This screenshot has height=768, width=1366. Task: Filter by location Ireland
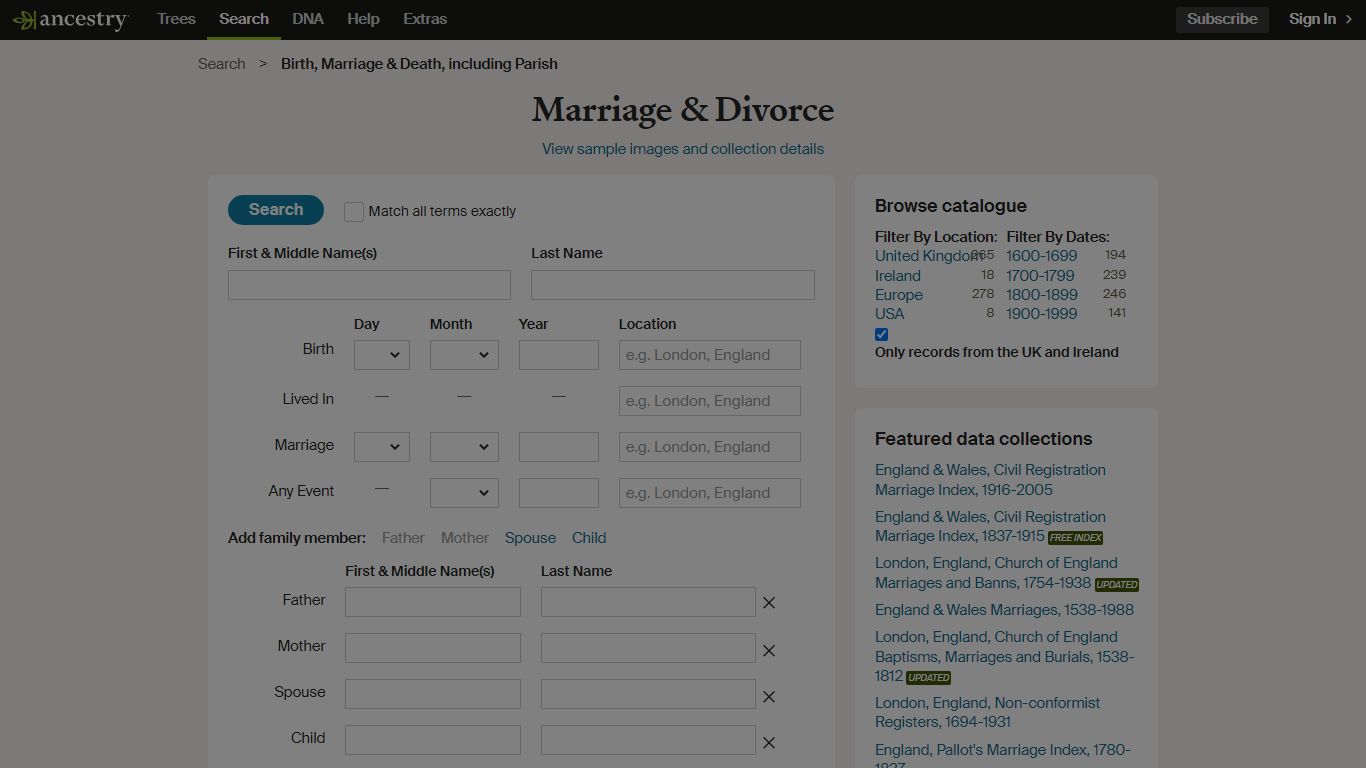(898, 276)
